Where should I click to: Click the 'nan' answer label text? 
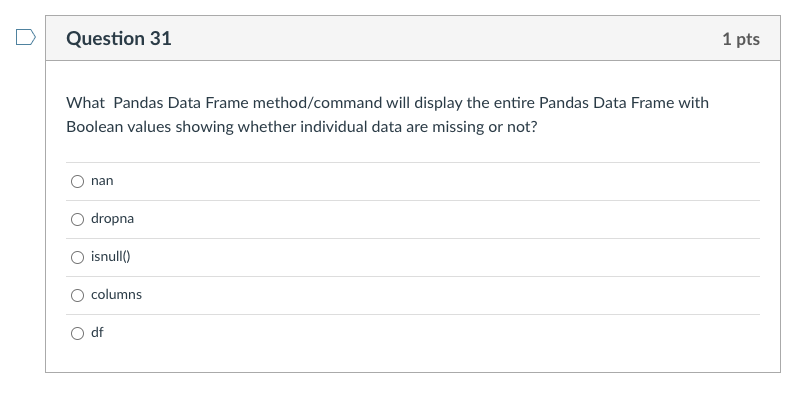pos(102,181)
